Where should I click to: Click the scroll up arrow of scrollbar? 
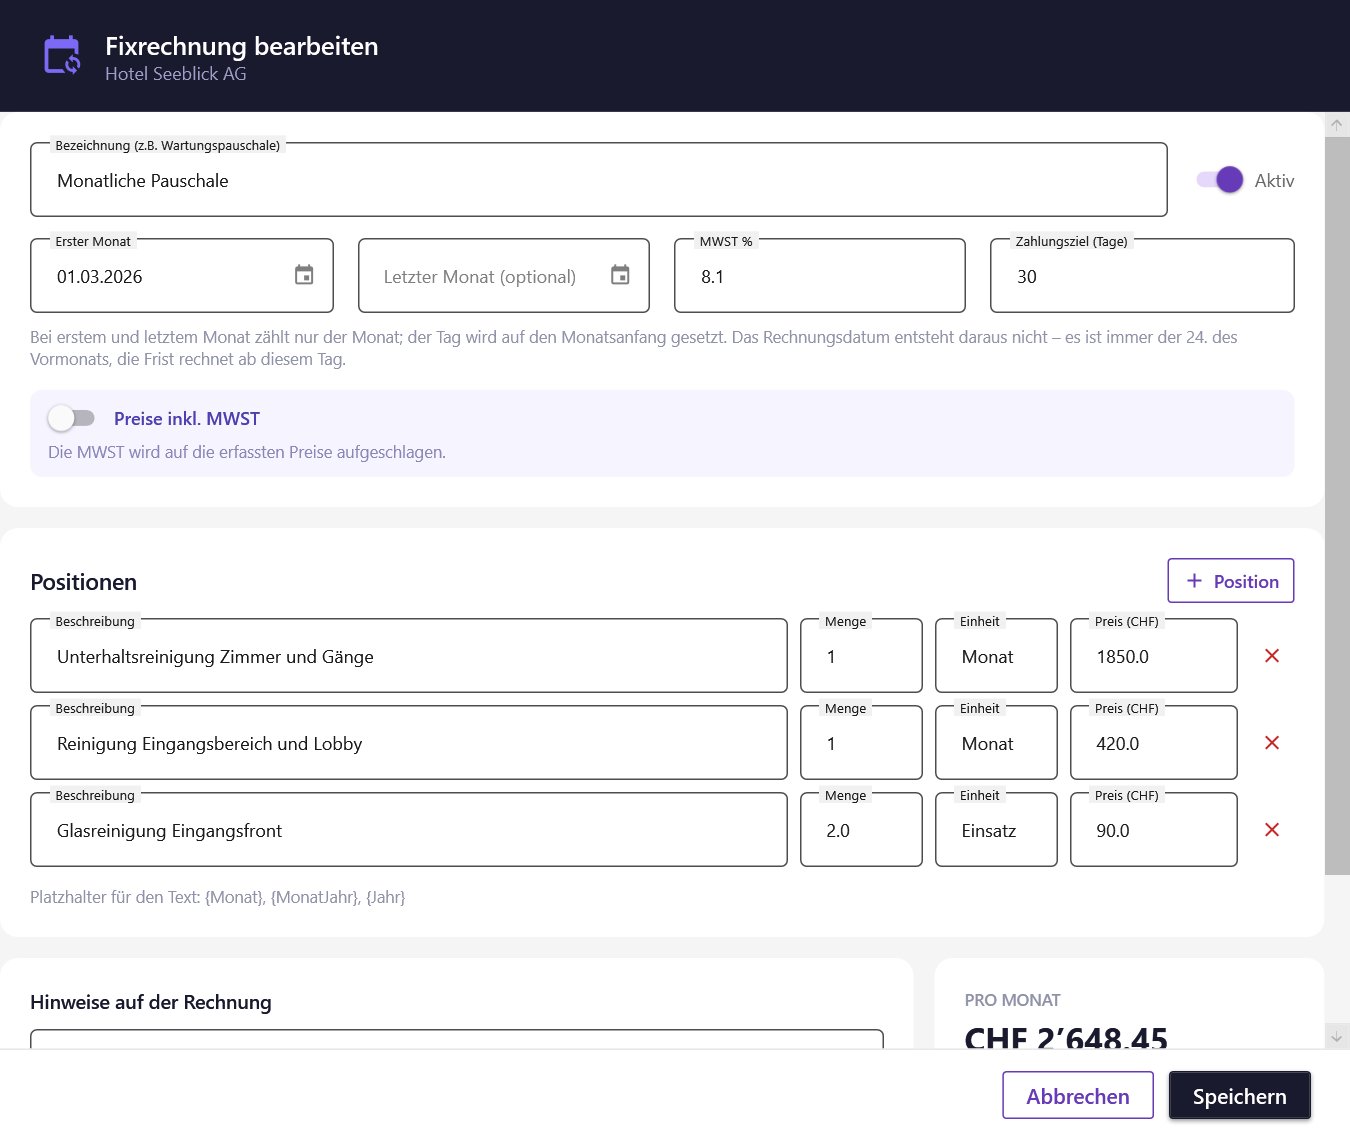pyautogui.click(x=1337, y=125)
